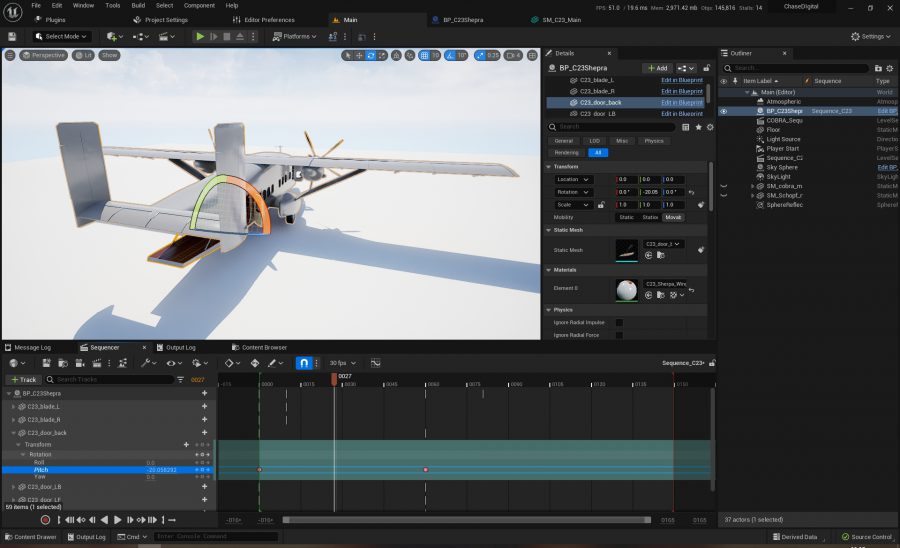
Task: Click Edit in Blueprint for C23_door_back
Action: click(681, 102)
